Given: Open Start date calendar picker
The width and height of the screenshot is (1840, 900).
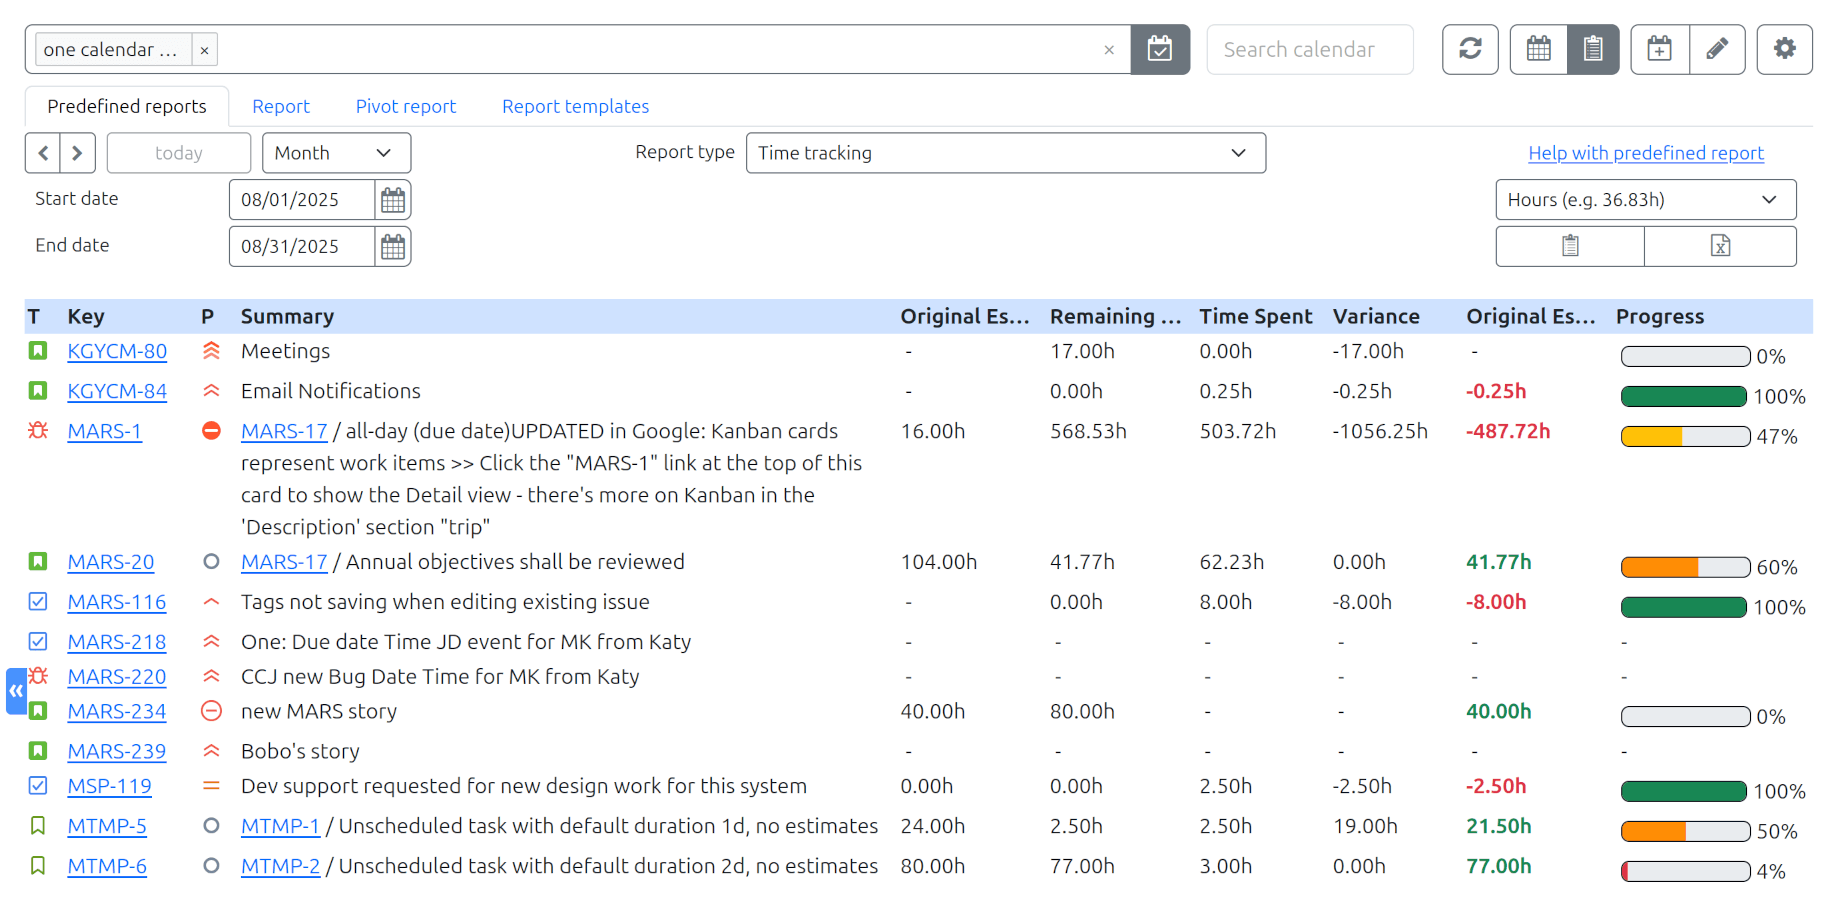Looking at the screenshot, I should coord(393,200).
